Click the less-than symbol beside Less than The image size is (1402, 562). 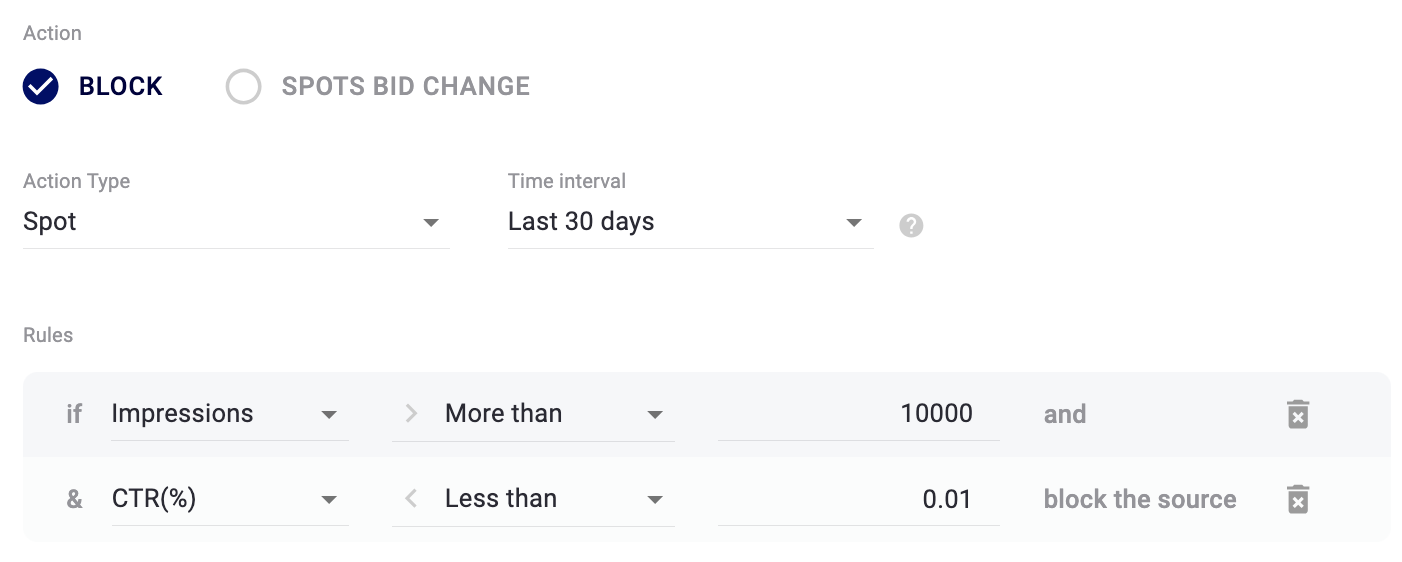411,499
